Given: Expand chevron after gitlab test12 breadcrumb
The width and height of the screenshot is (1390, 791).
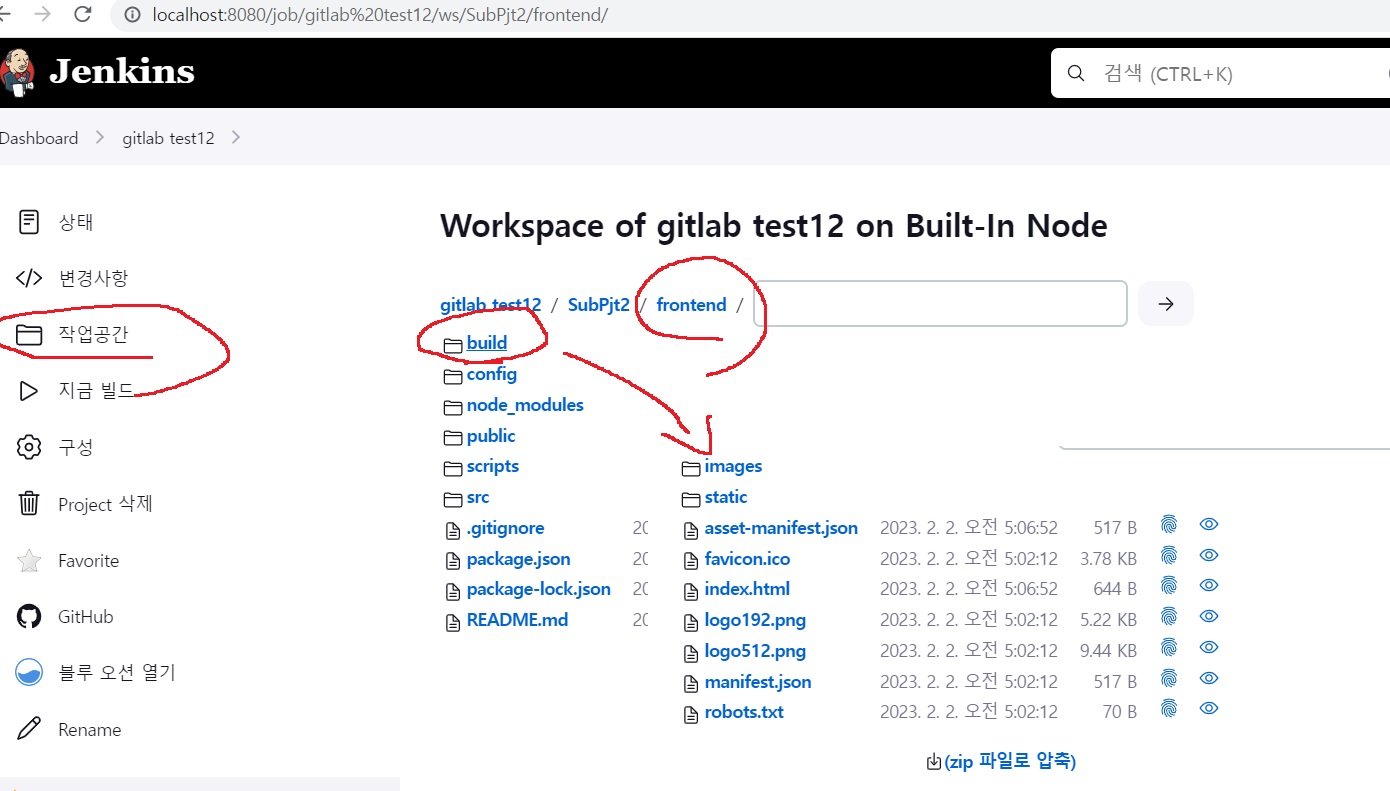Looking at the screenshot, I should pos(236,138).
